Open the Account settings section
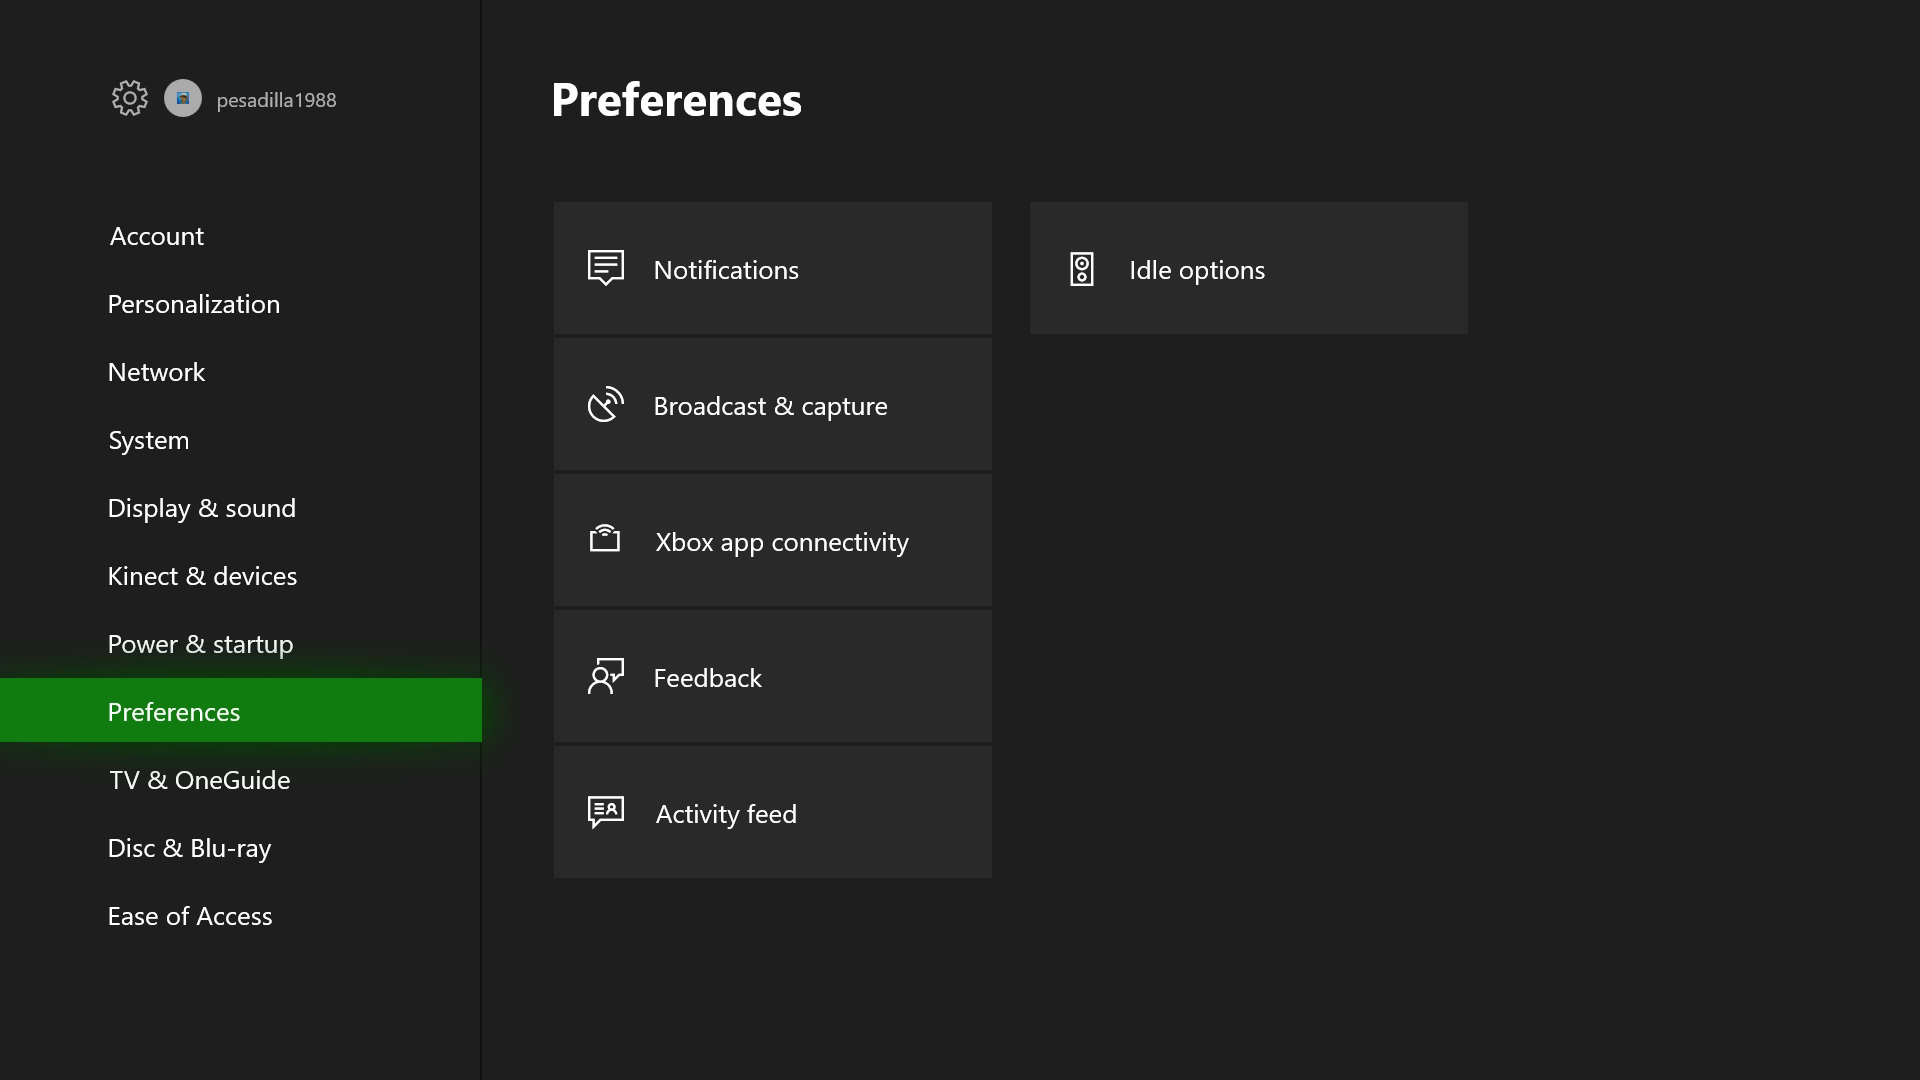The width and height of the screenshot is (1920, 1080). click(157, 236)
